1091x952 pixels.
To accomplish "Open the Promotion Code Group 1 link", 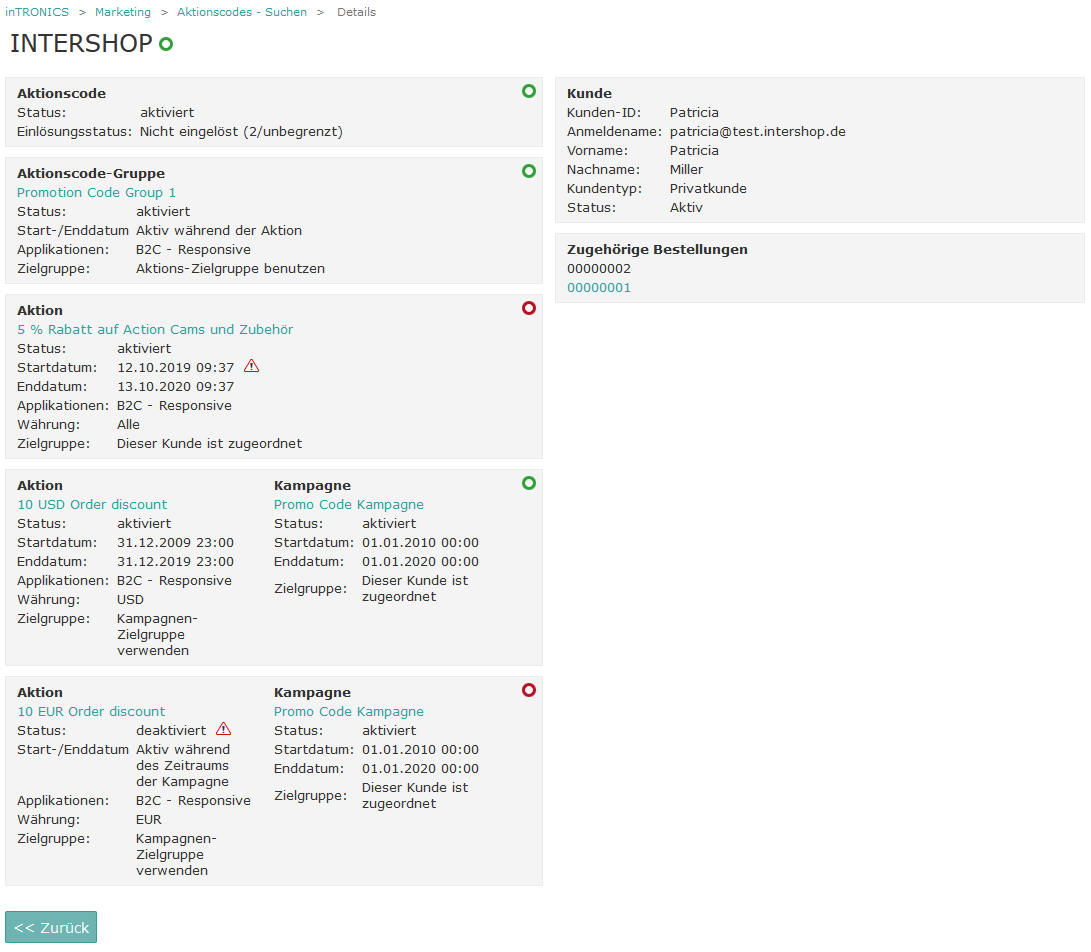I will pyautogui.click(x=96, y=192).
